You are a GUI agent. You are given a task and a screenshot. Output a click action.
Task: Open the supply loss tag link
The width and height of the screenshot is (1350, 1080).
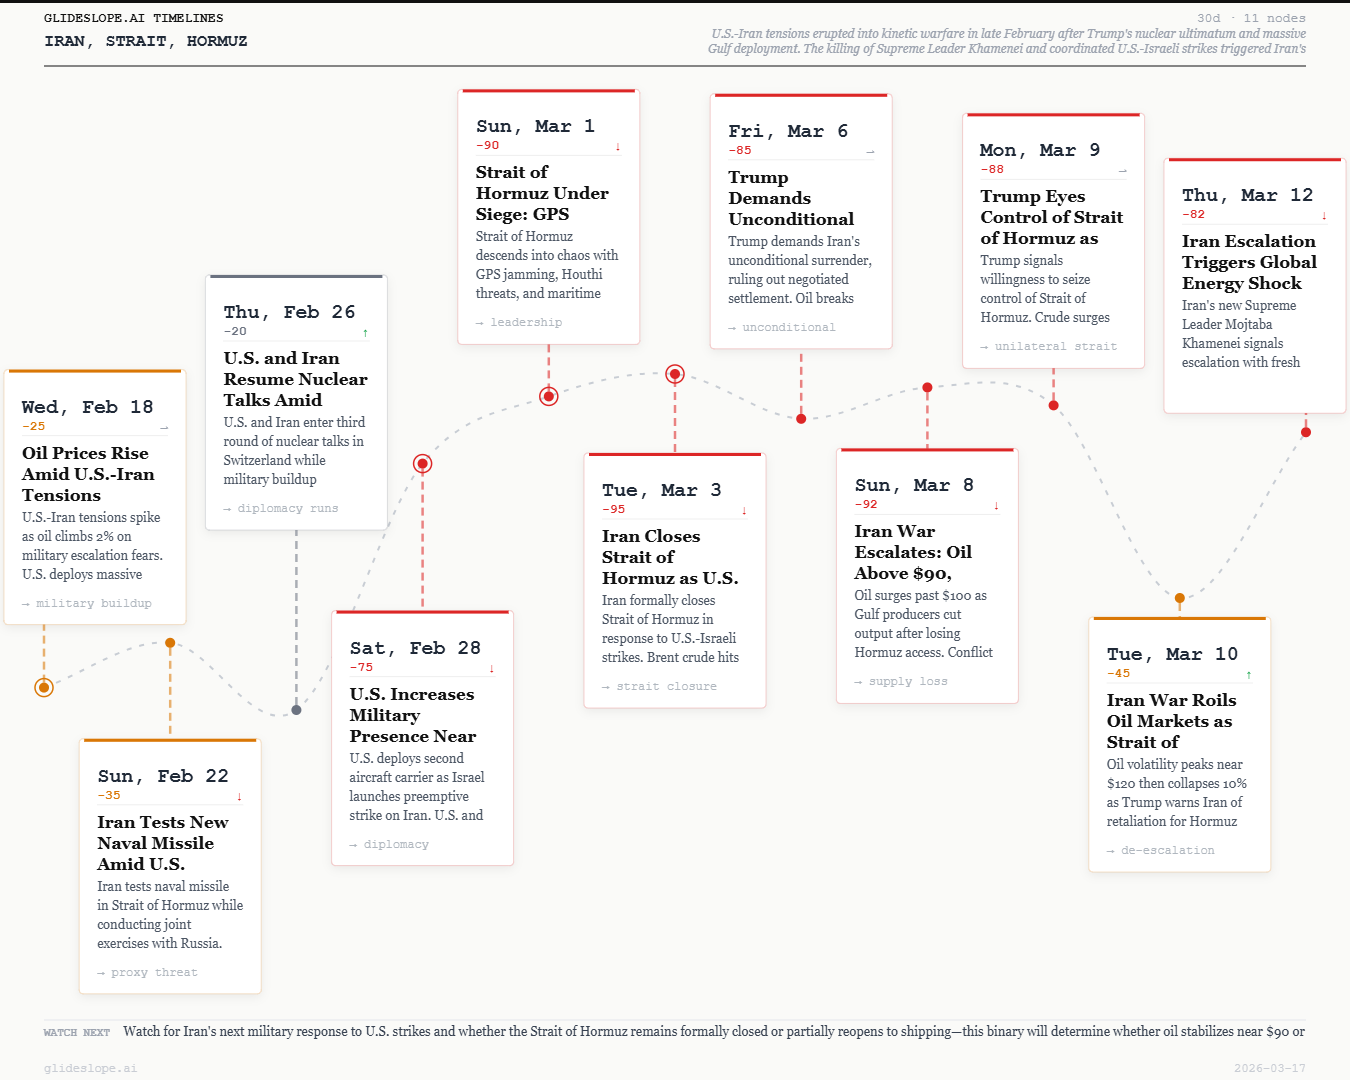(899, 681)
